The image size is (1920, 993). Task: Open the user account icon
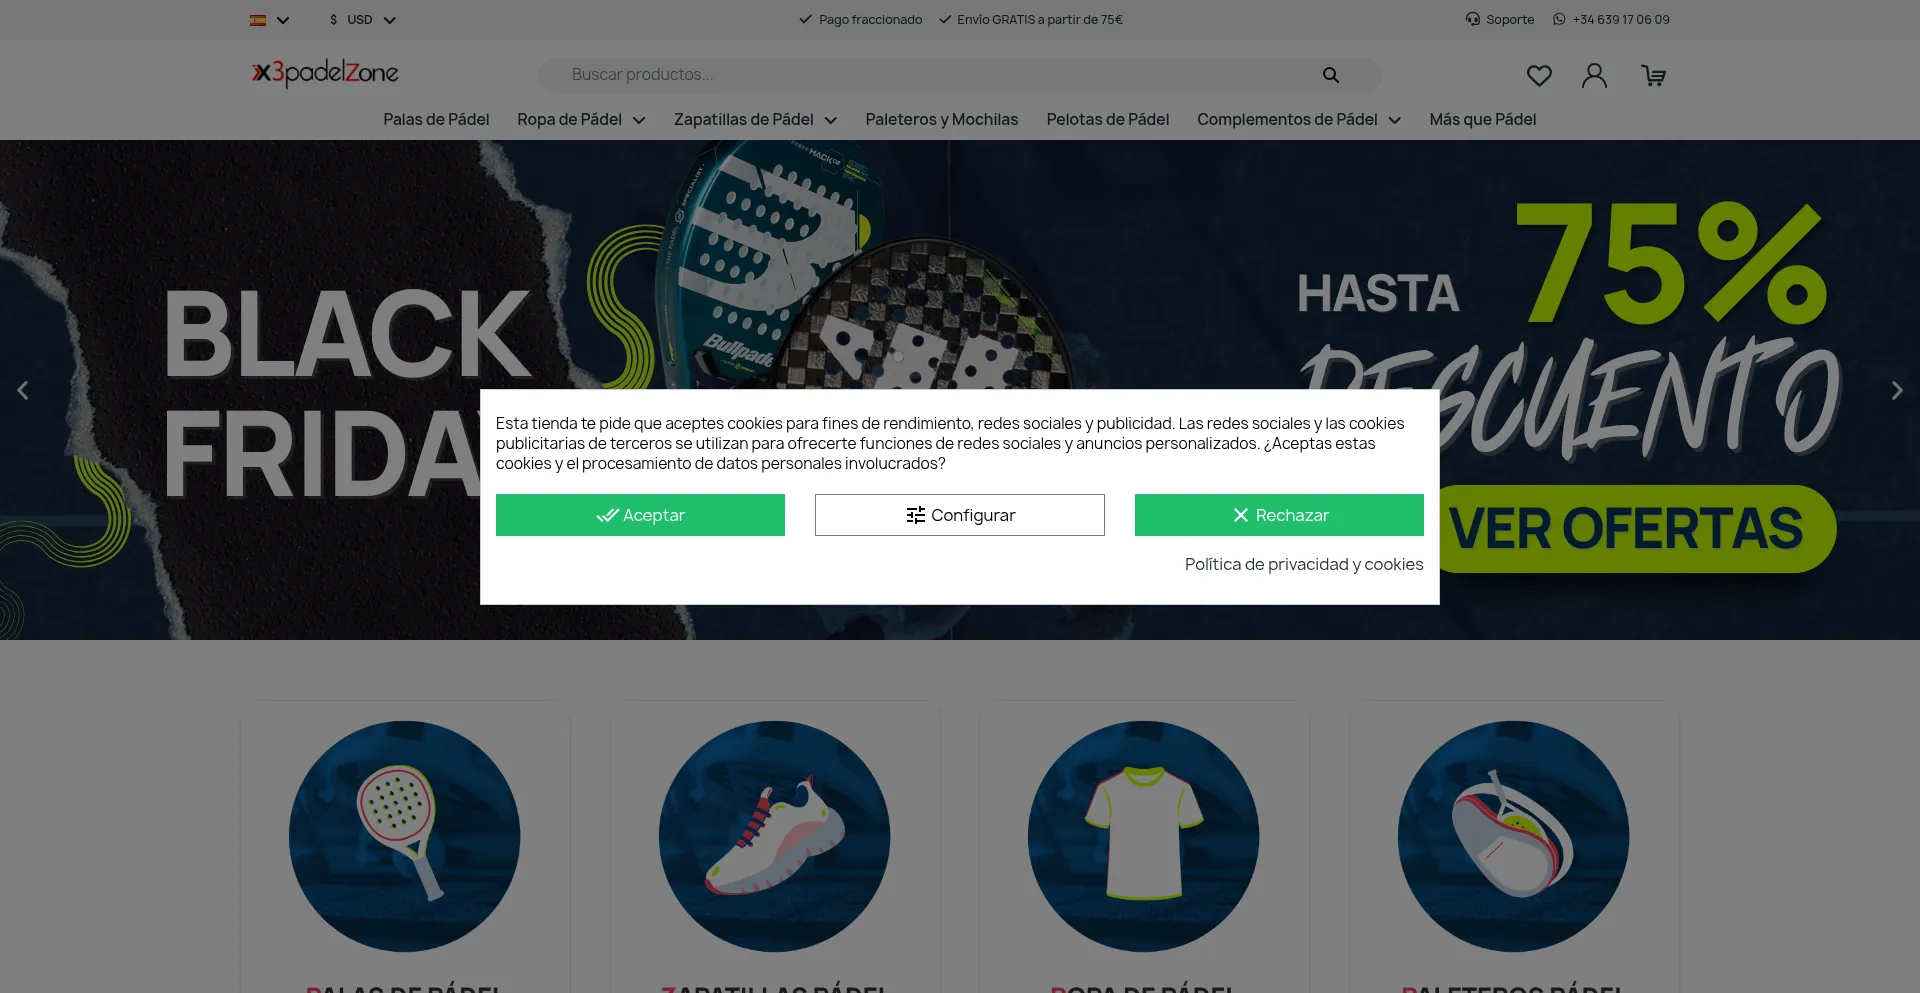1594,76
